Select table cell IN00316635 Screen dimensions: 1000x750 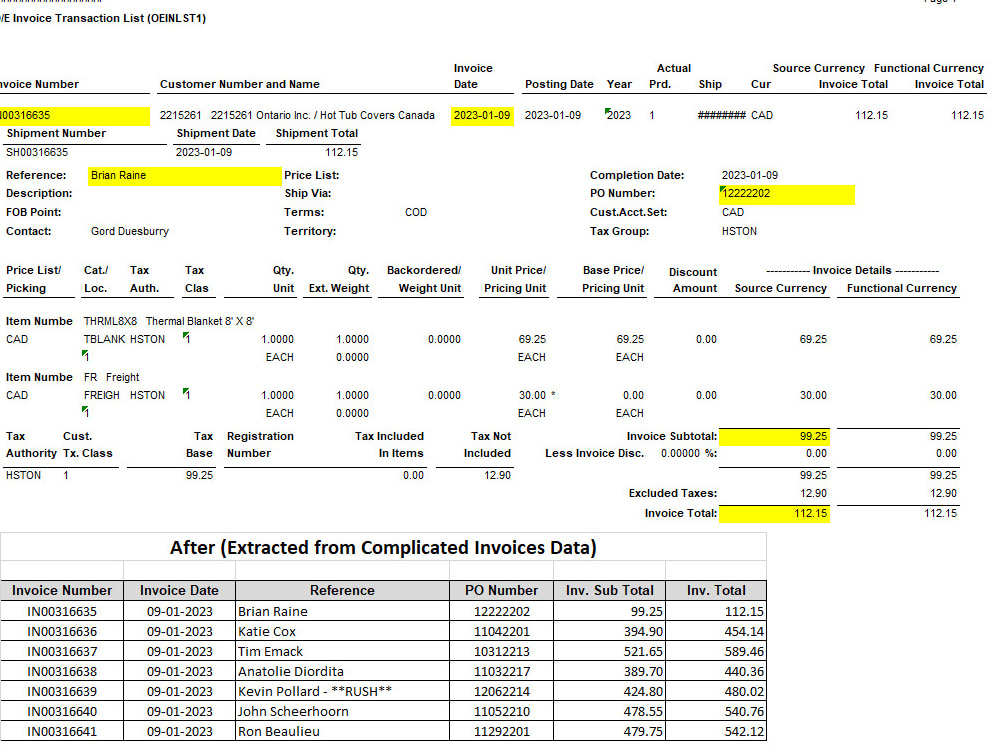[62, 612]
